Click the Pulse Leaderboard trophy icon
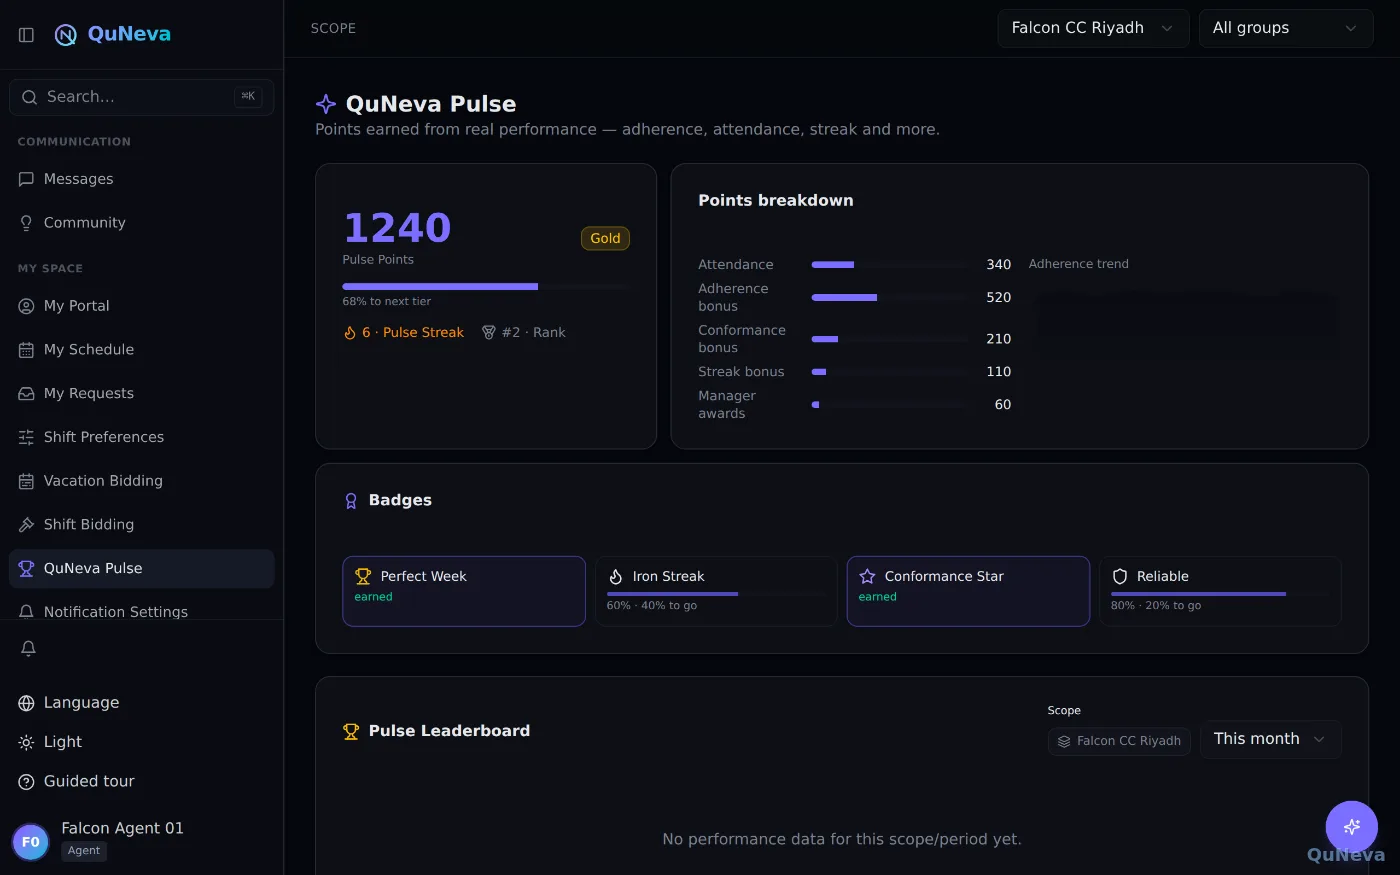 [x=351, y=732]
